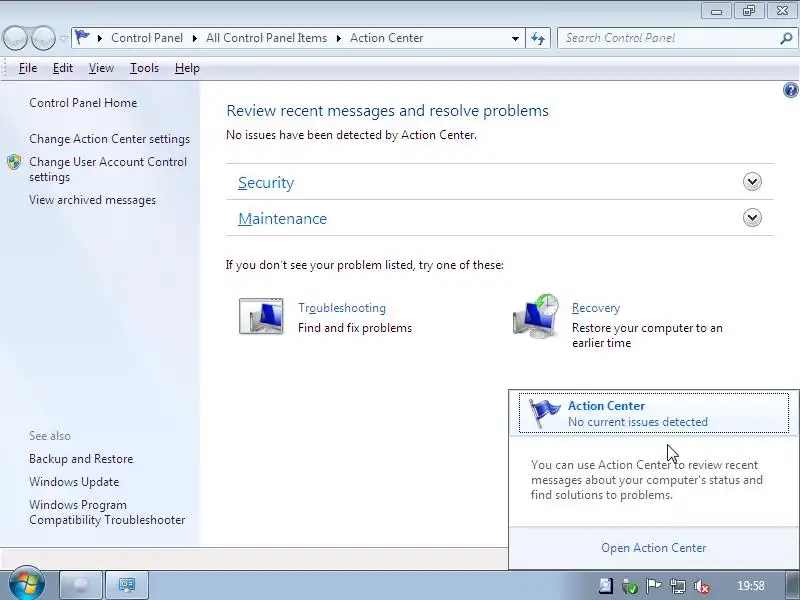The width and height of the screenshot is (800, 600).
Task: Click arrow after Control Panel breadcrumb
Action: (x=194, y=38)
